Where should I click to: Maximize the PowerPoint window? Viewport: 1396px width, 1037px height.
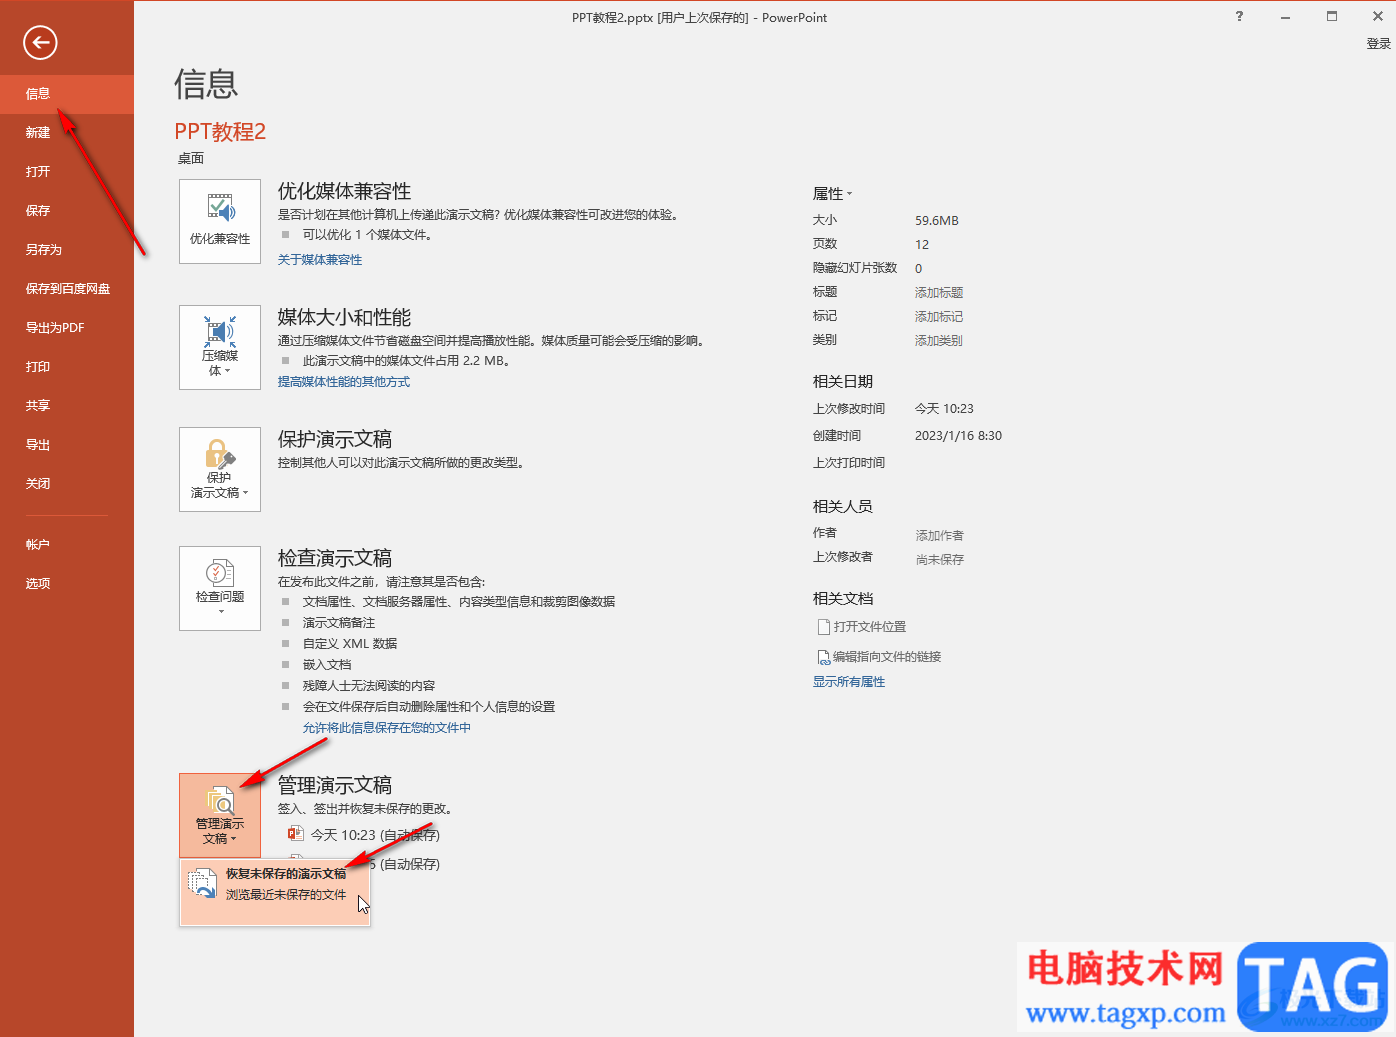point(1332,17)
